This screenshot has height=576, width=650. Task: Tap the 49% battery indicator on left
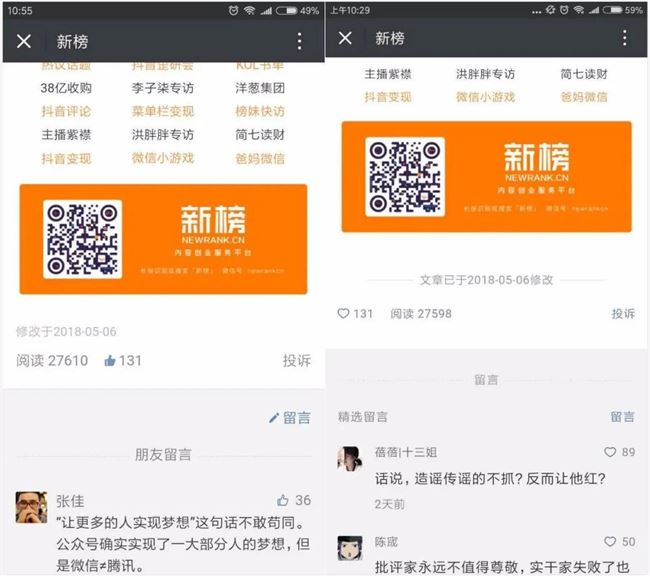tap(298, 10)
